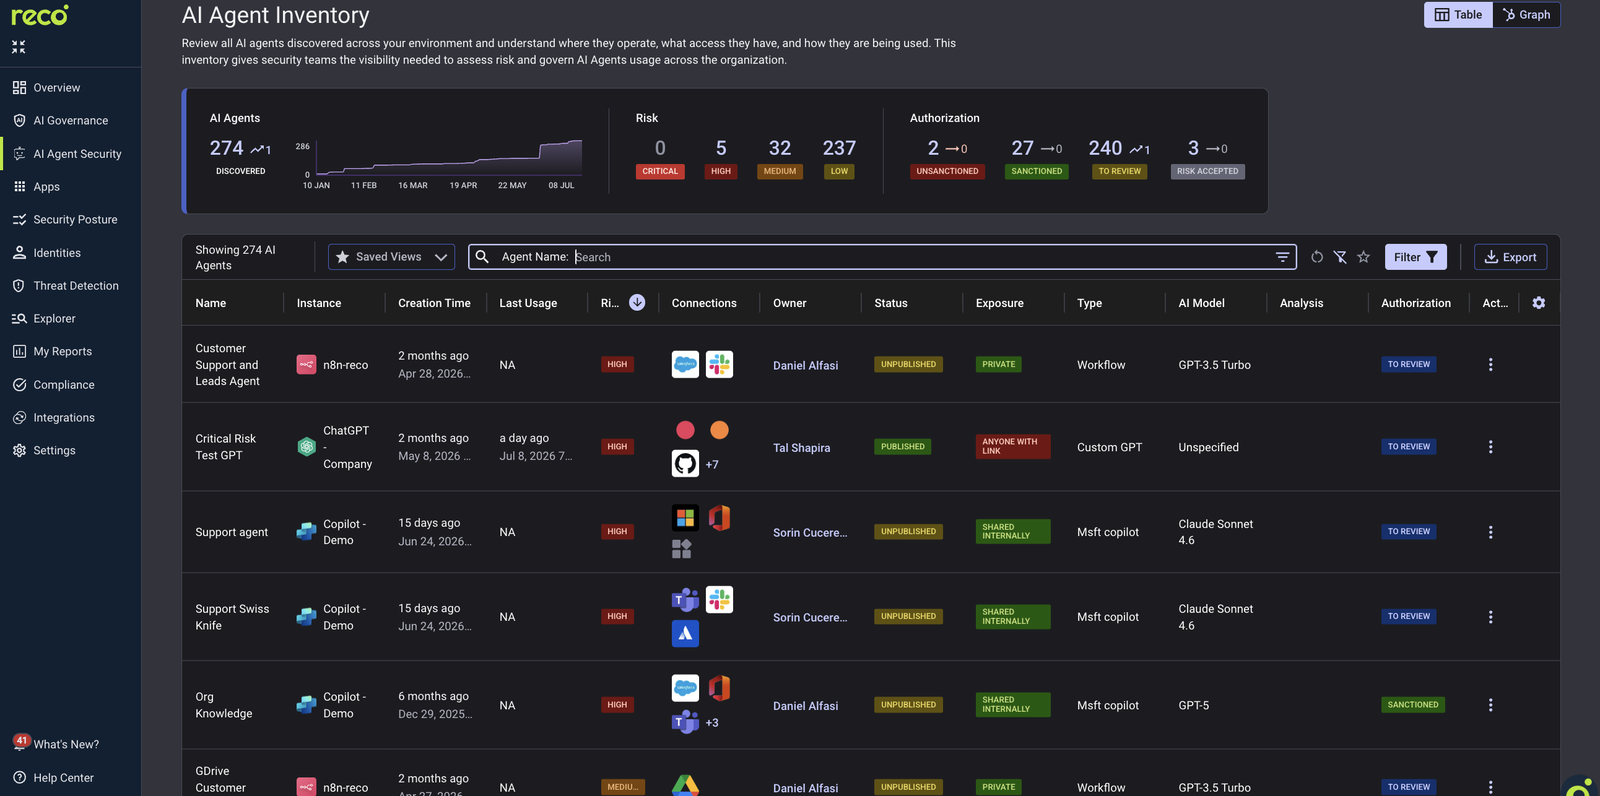Switch to Graph view

pyautogui.click(x=1526, y=15)
